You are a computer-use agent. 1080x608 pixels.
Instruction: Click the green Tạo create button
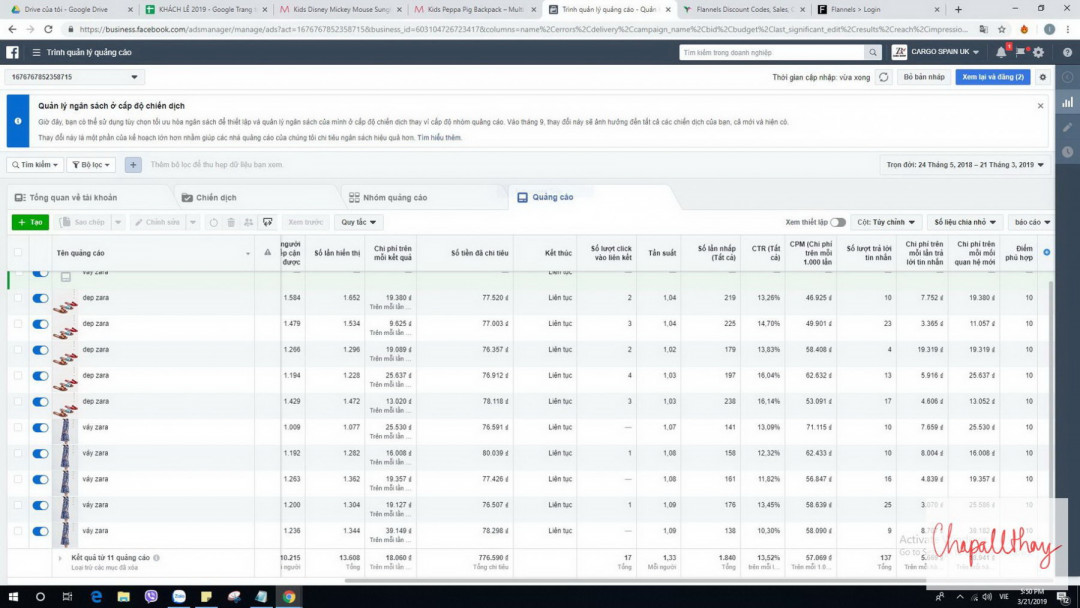tap(30, 222)
